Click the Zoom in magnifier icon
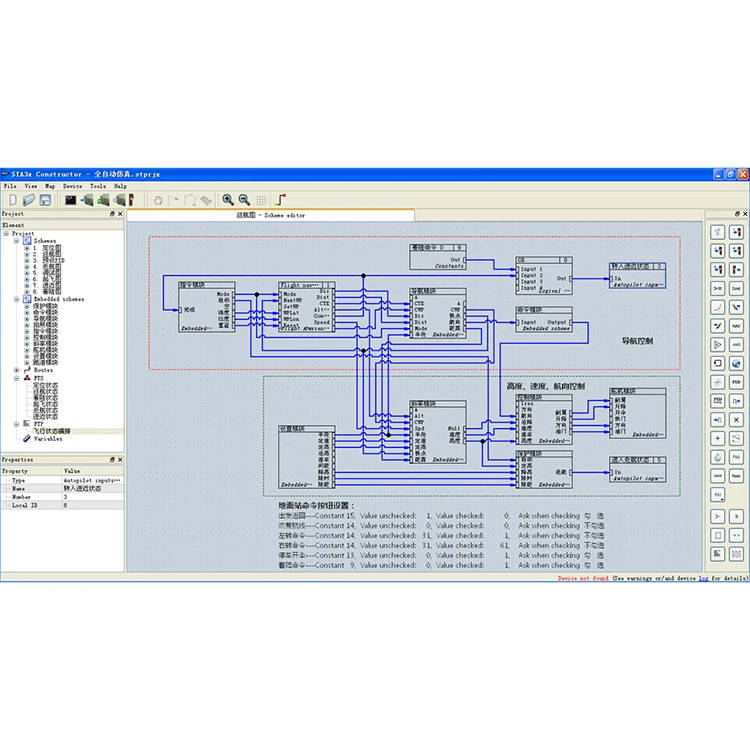750x750 pixels. 228,200
